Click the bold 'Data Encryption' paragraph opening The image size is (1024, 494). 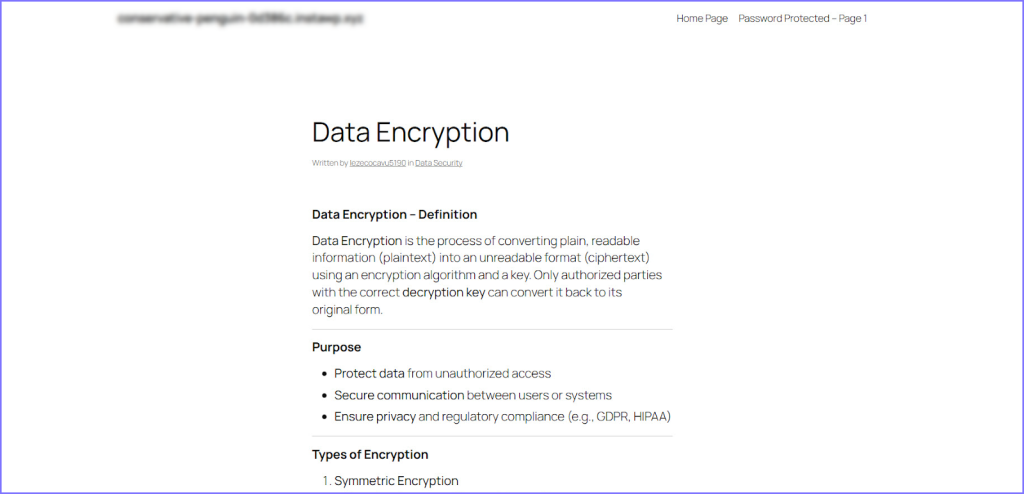point(357,240)
